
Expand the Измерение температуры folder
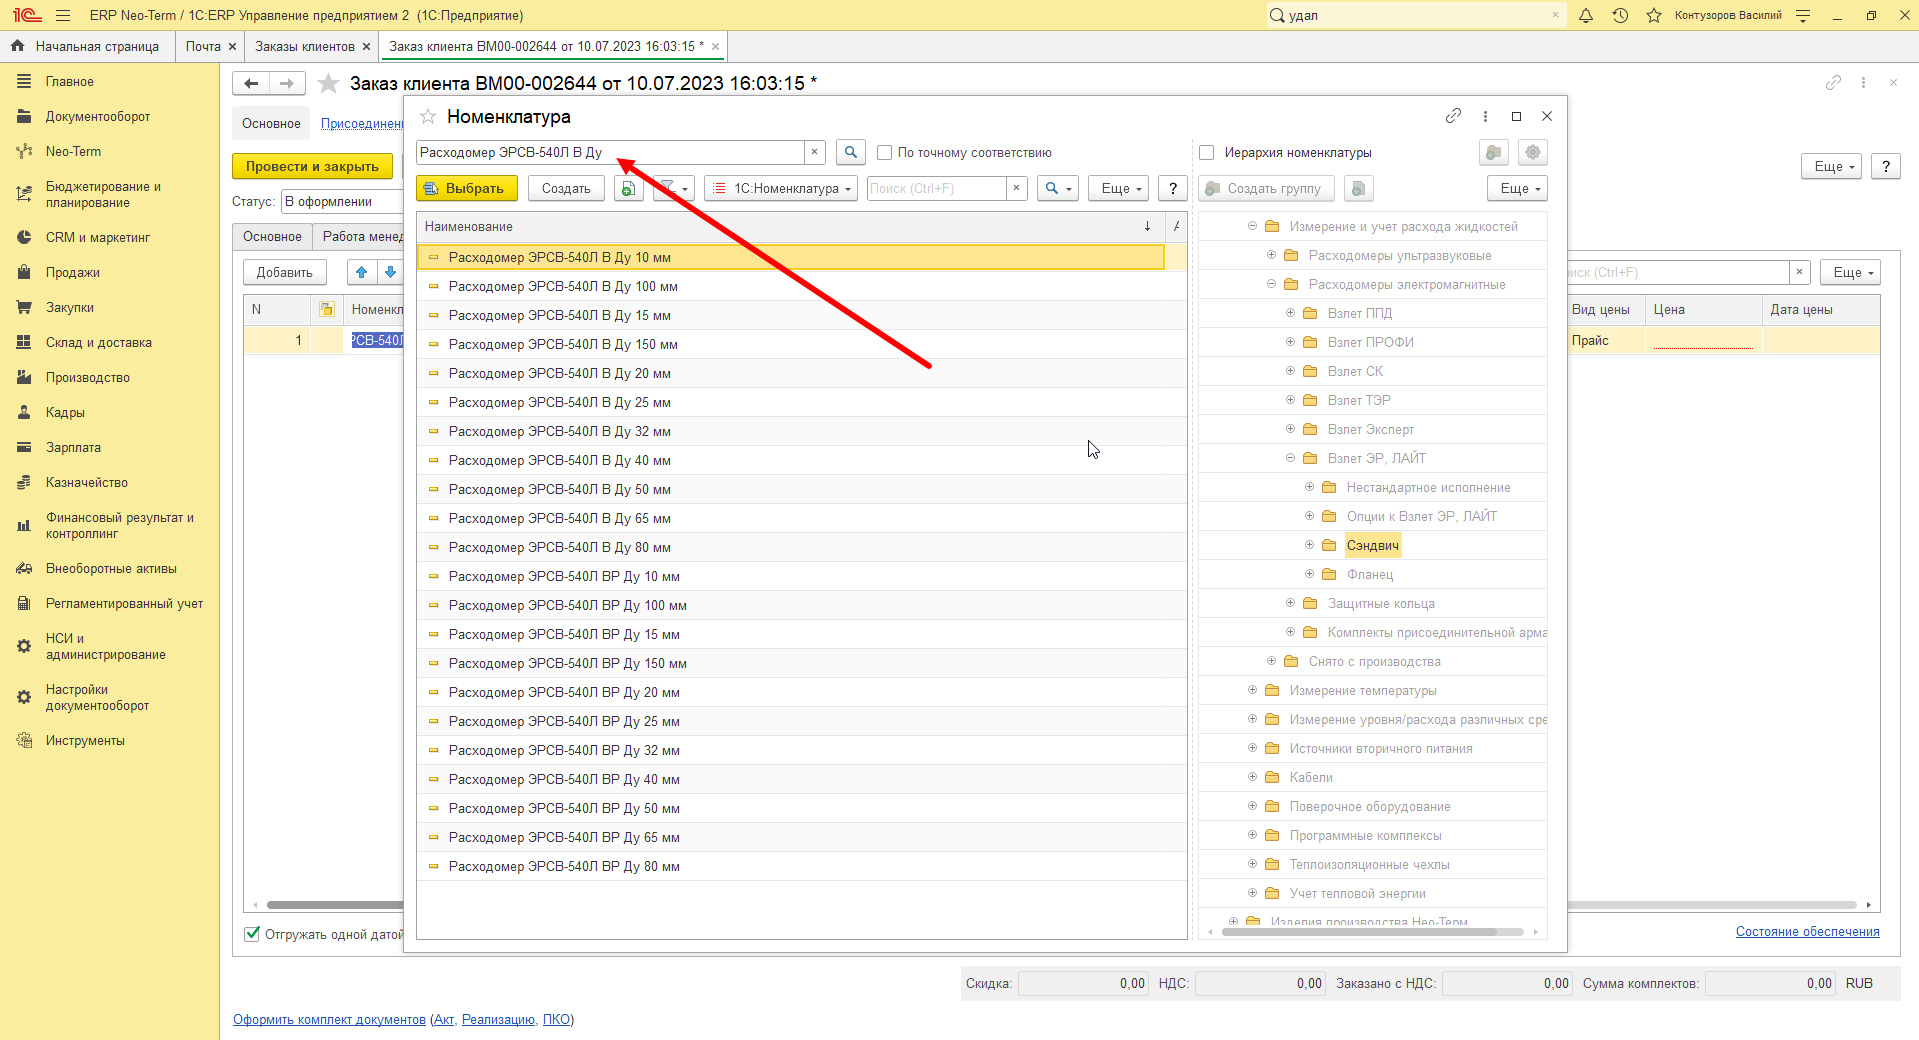[x=1252, y=690]
